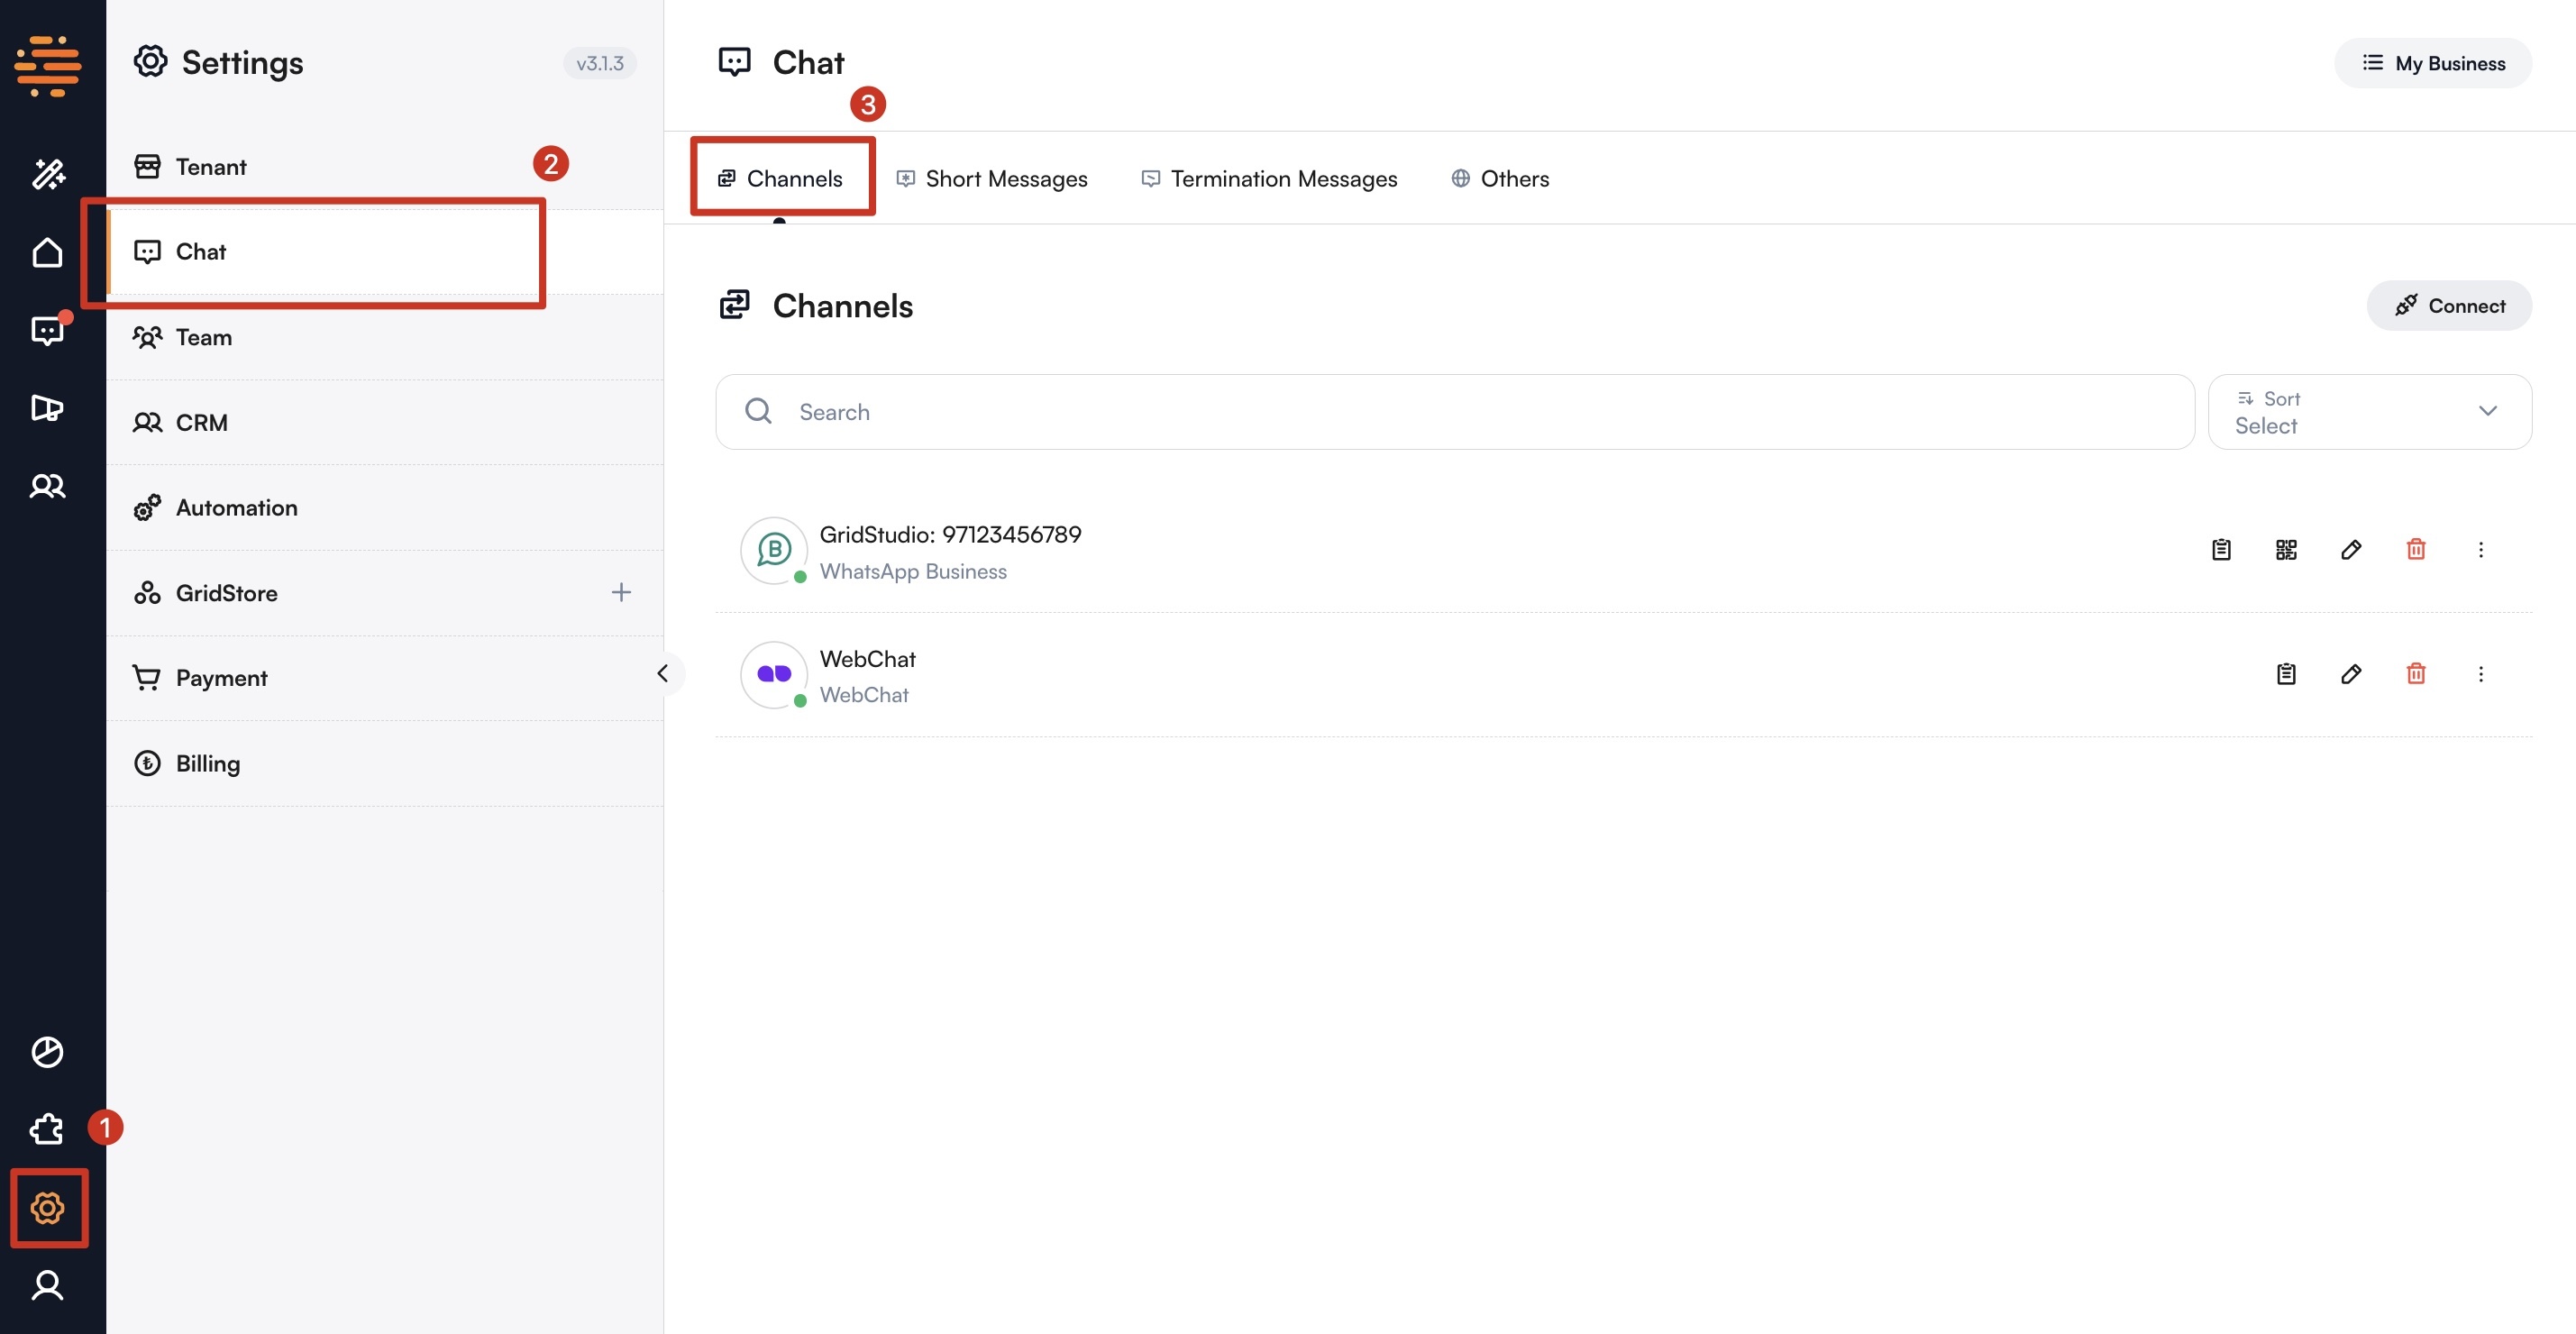
Task: Expand the Sort Select dropdown
Action: [x=2370, y=411]
